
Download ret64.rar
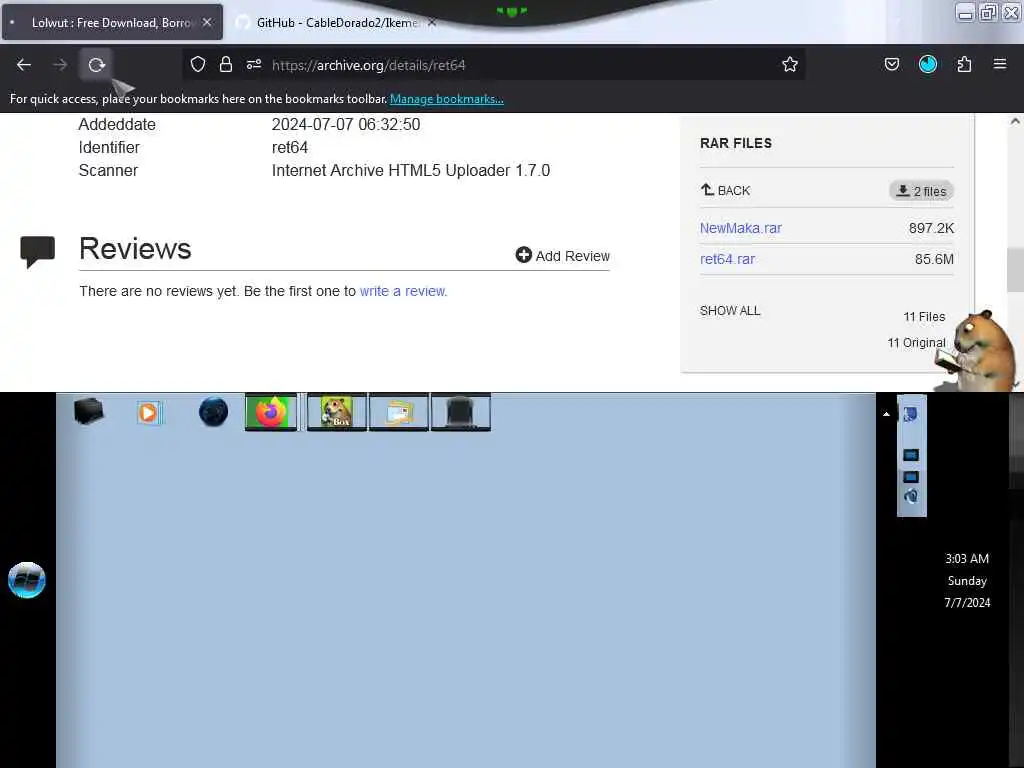point(728,259)
